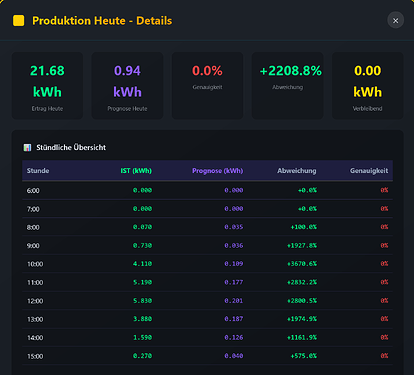Click deviation +1974.9% in 13:00 row

click(302, 319)
